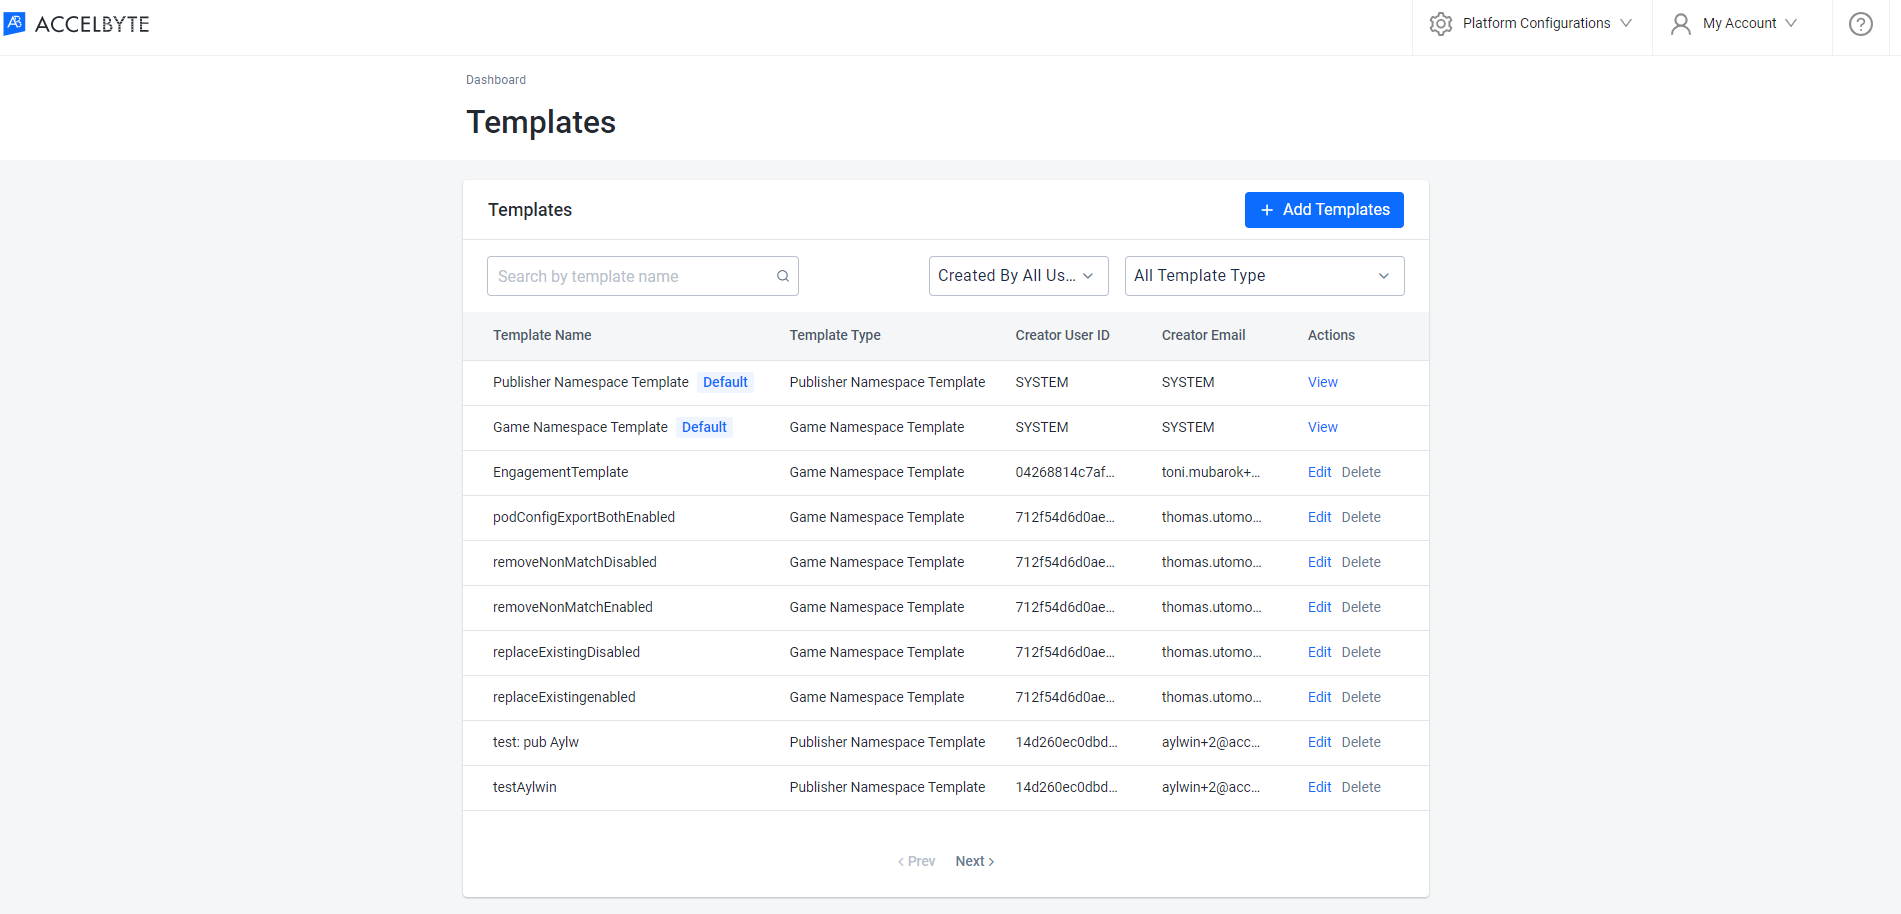1901x914 pixels.
Task: Edit podConfigExportBothEnabled template
Action: click(x=1319, y=517)
